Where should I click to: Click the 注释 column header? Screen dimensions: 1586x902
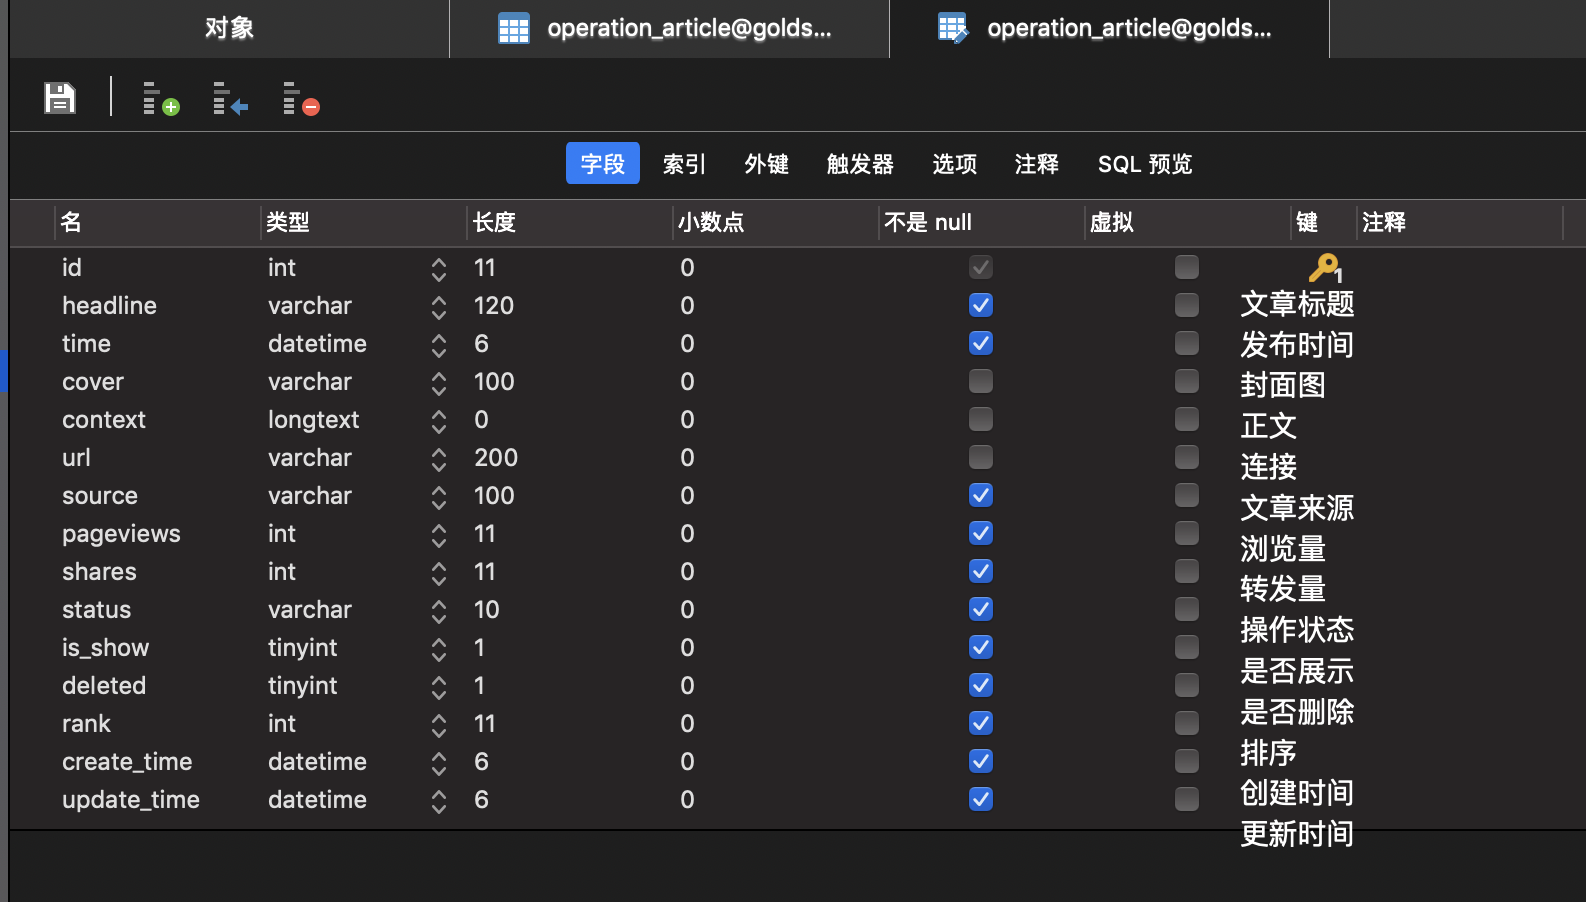1460,222
